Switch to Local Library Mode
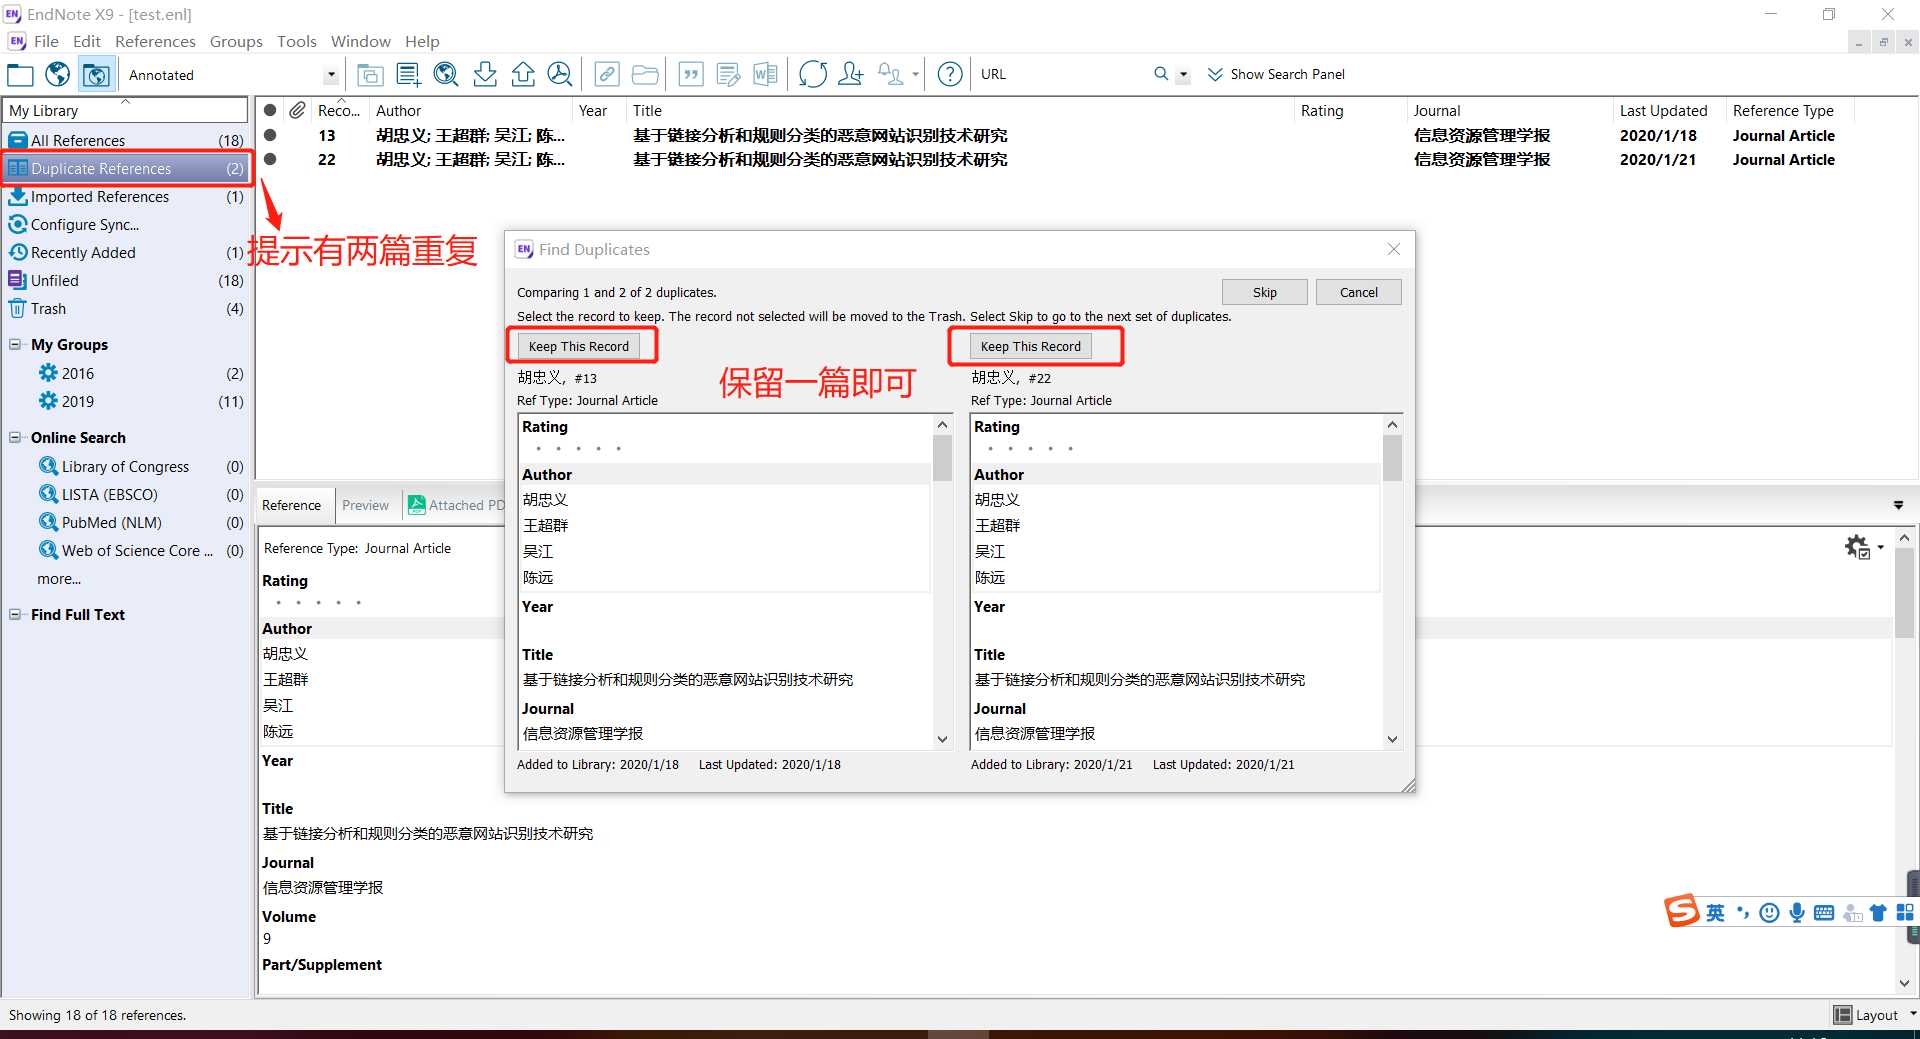The width and height of the screenshot is (1920, 1039). [x=20, y=75]
